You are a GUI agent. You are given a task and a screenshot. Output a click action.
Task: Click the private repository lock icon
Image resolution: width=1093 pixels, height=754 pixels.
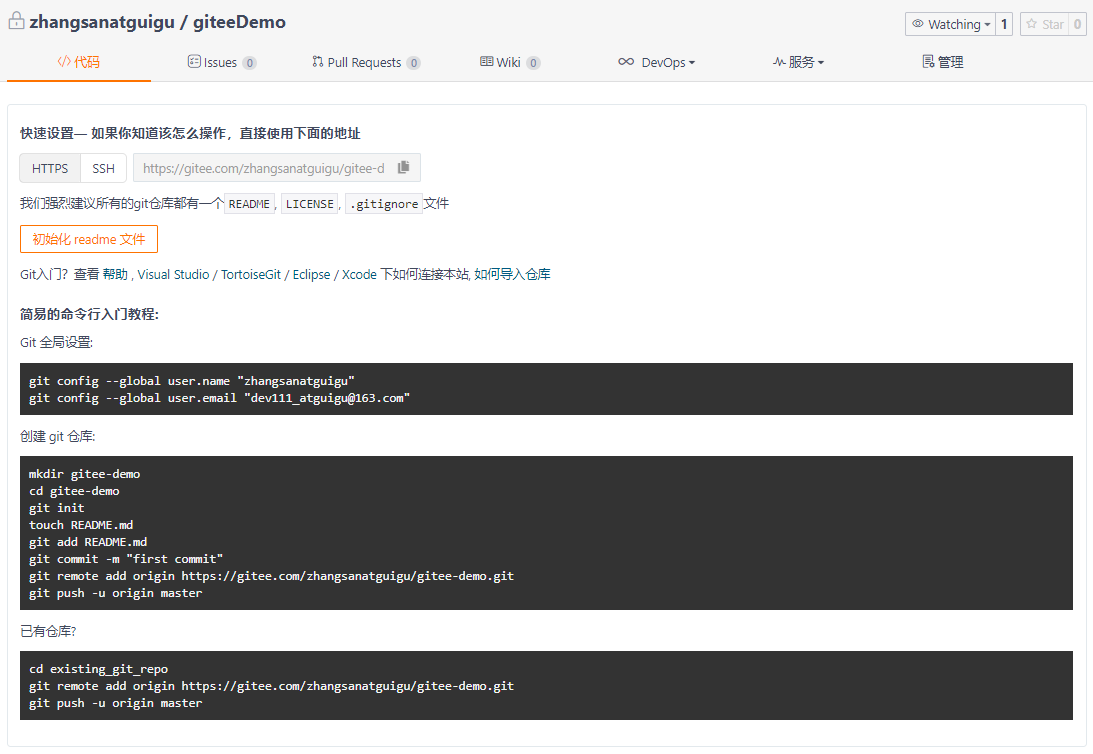coord(16,21)
